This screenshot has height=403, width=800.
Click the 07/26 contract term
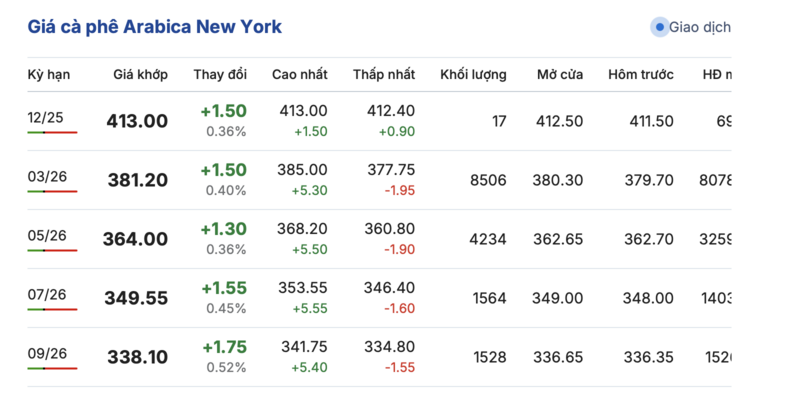pyautogui.click(x=45, y=294)
